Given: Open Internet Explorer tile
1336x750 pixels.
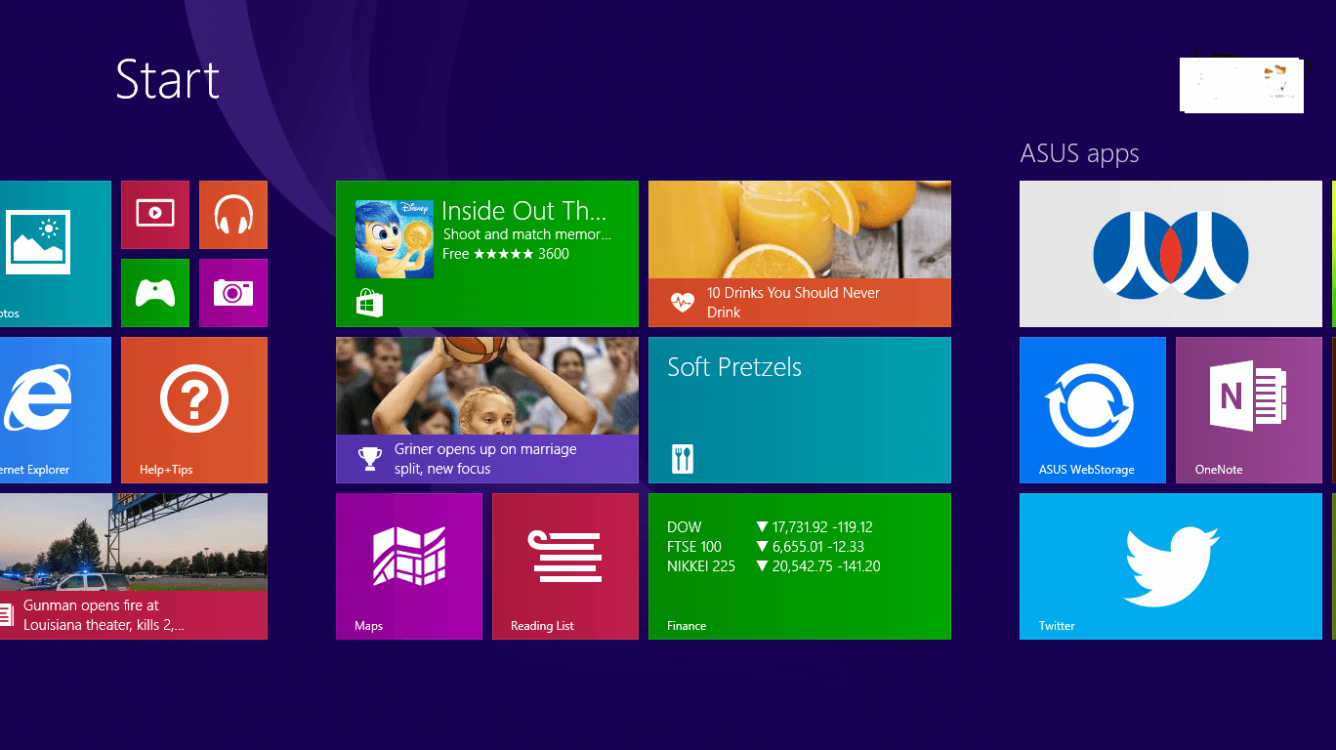Looking at the screenshot, I should click(55, 410).
